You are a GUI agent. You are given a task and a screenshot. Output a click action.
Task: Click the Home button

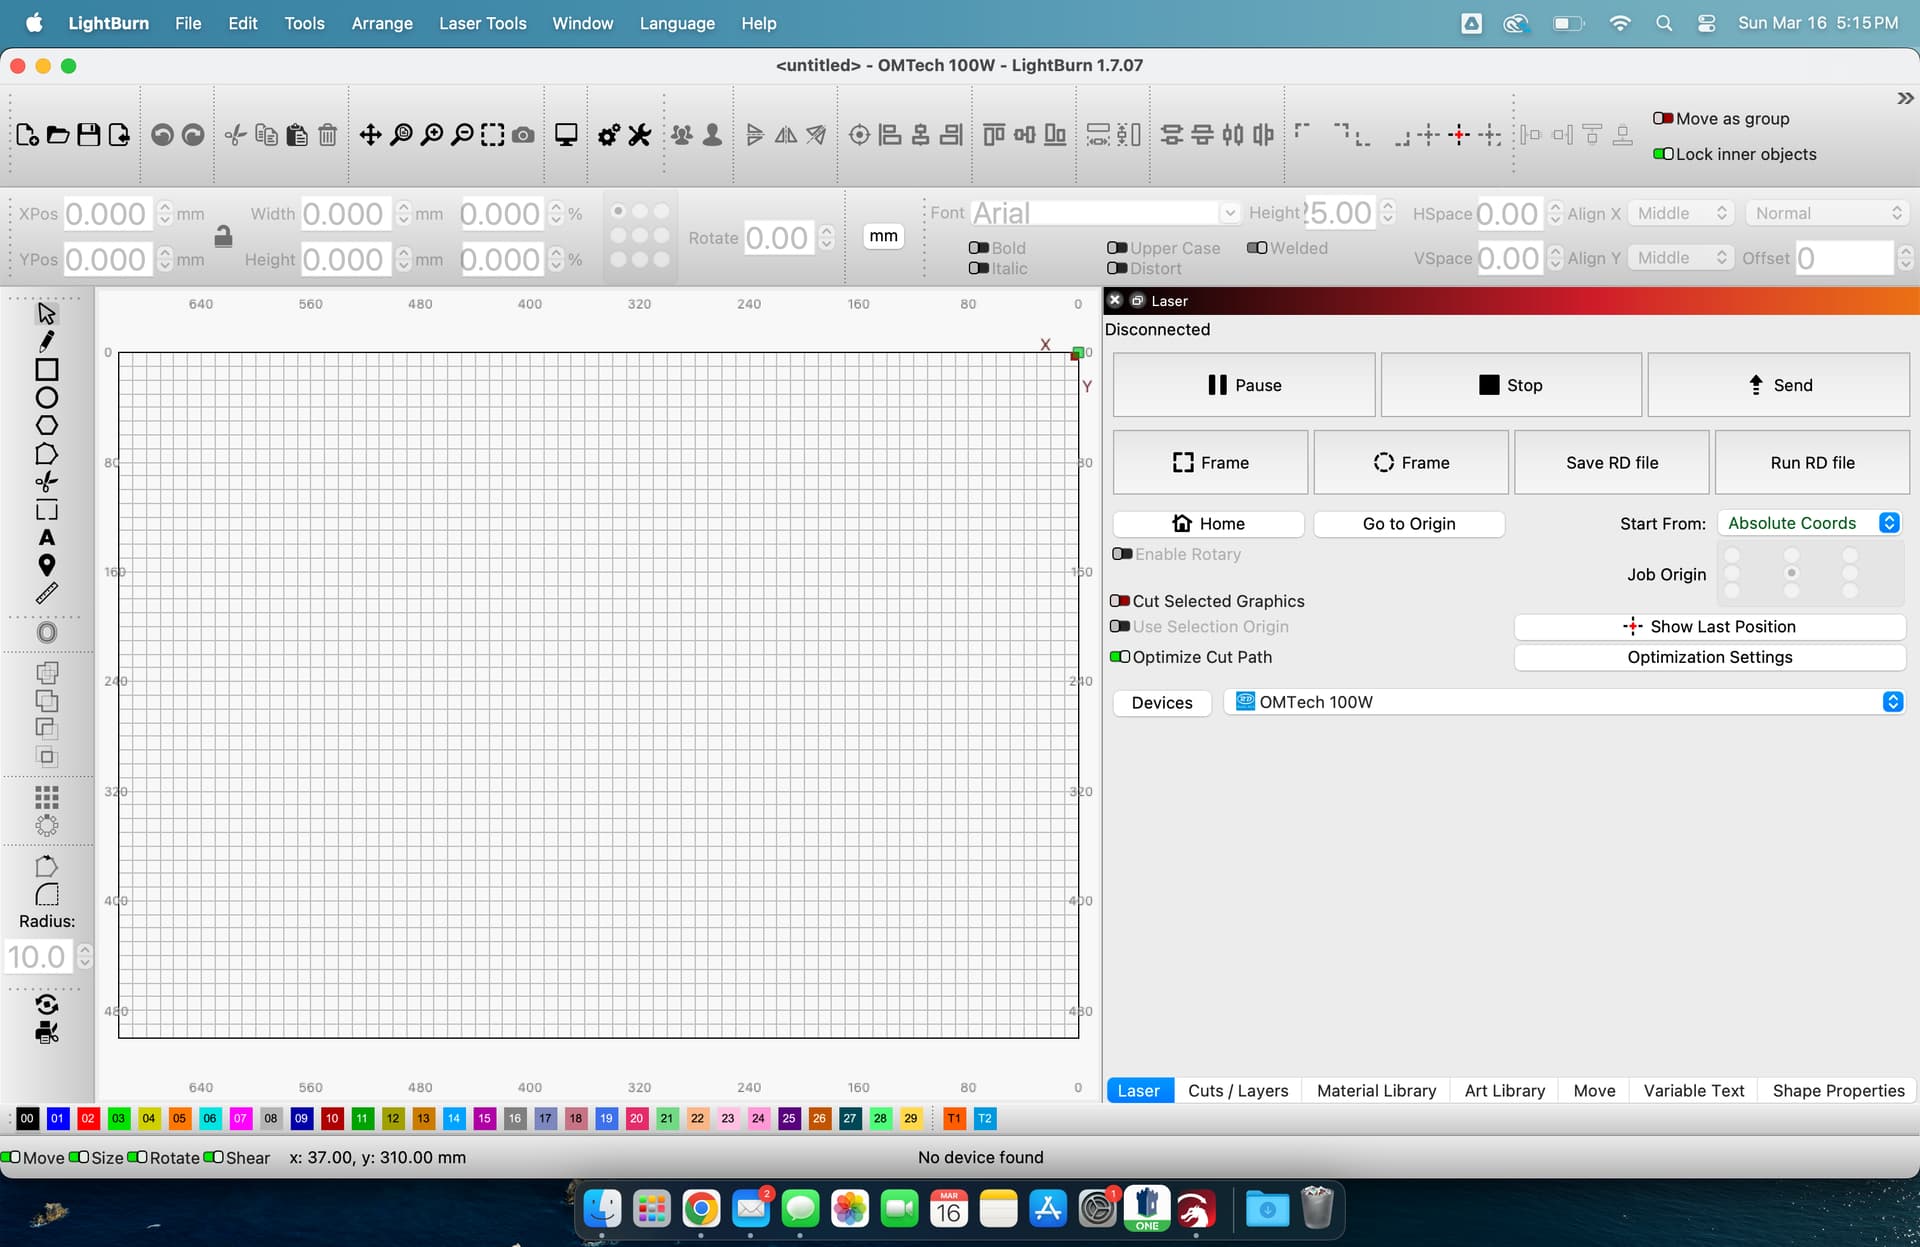click(1208, 524)
